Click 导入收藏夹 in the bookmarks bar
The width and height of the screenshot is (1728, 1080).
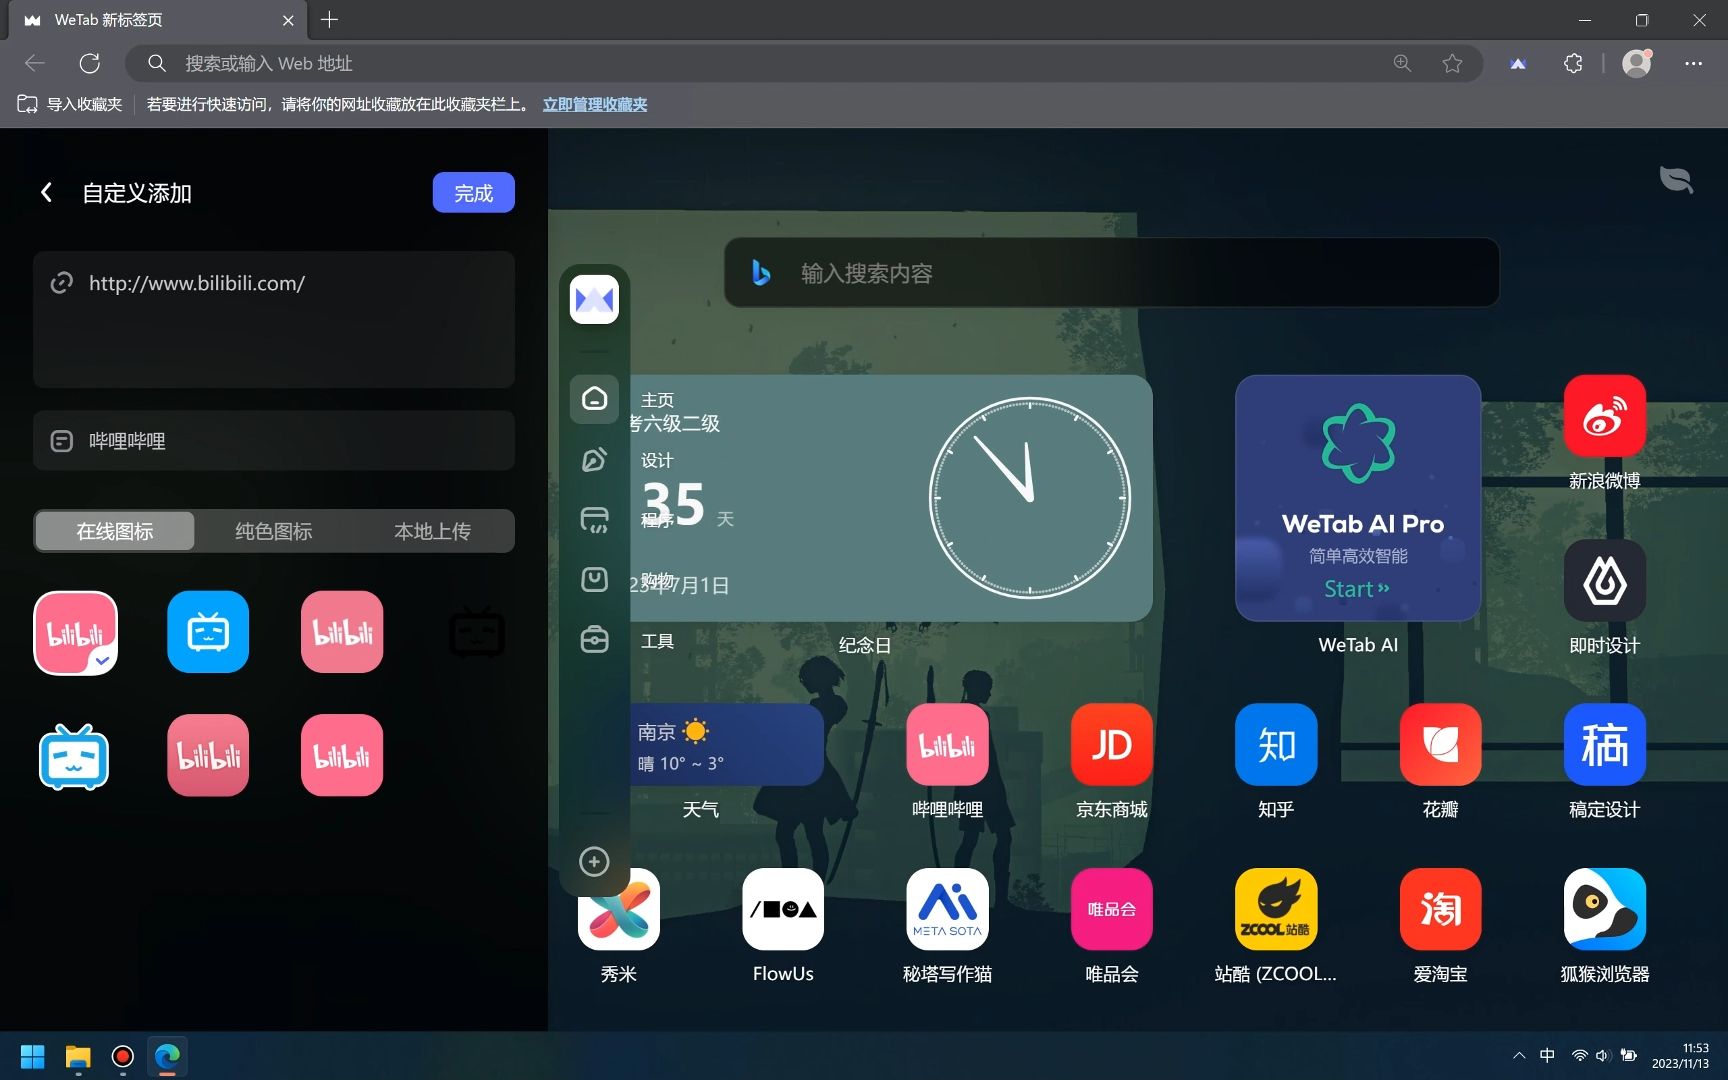pos(70,104)
